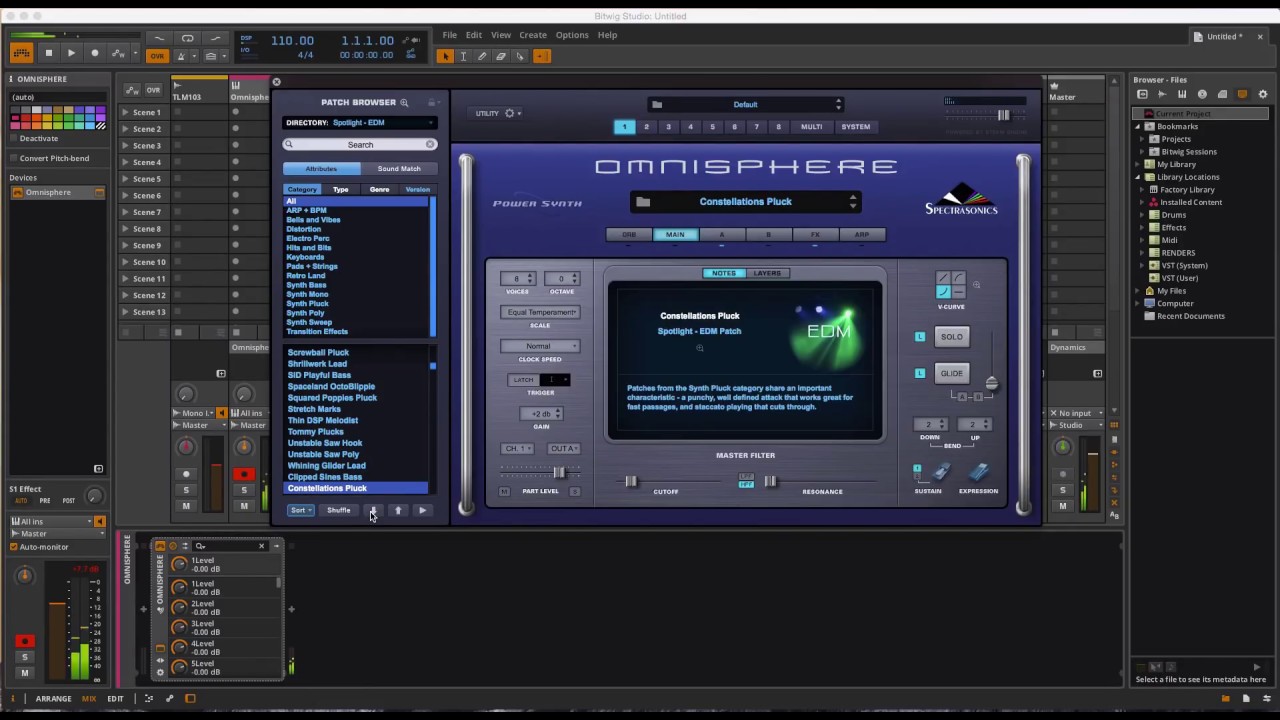Toggle the Auto-monitor checkbox

tap(14, 547)
